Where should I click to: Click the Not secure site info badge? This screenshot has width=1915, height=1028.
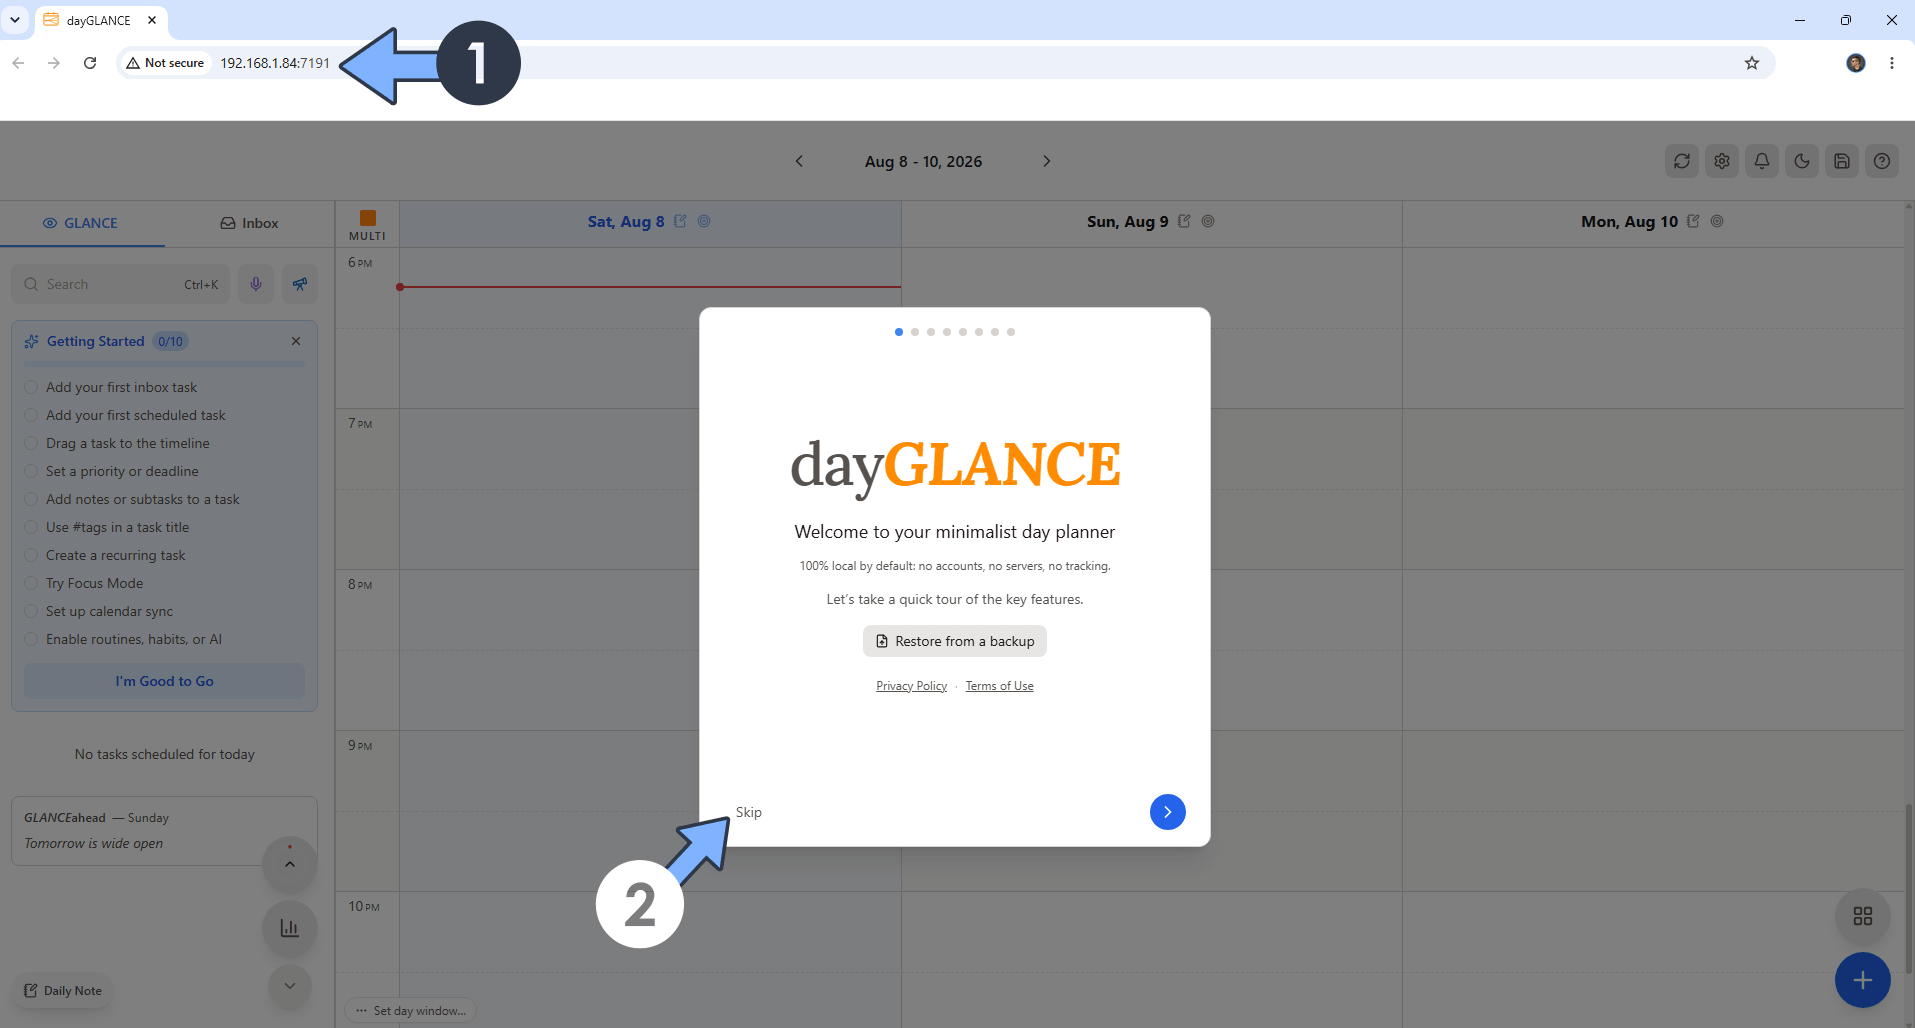coord(165,63)
